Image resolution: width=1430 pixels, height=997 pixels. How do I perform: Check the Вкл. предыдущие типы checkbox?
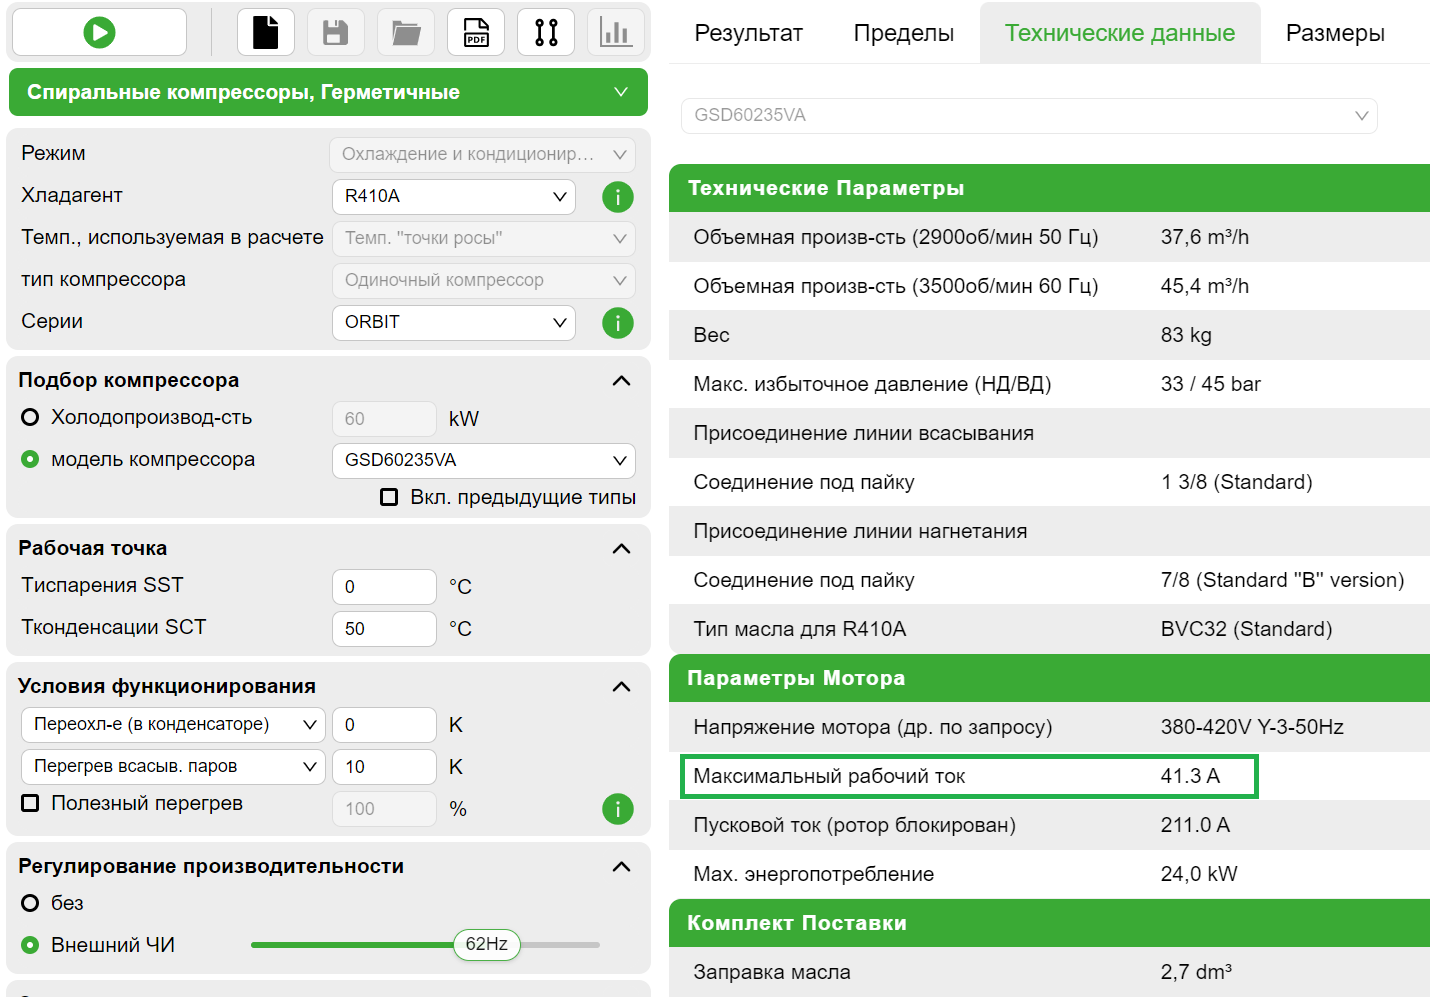[389, 497]
